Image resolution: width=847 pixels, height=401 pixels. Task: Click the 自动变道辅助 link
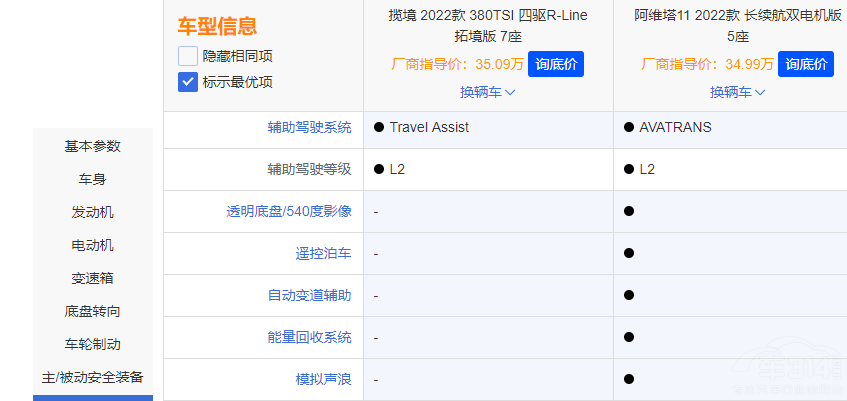(x=309, y=296)
